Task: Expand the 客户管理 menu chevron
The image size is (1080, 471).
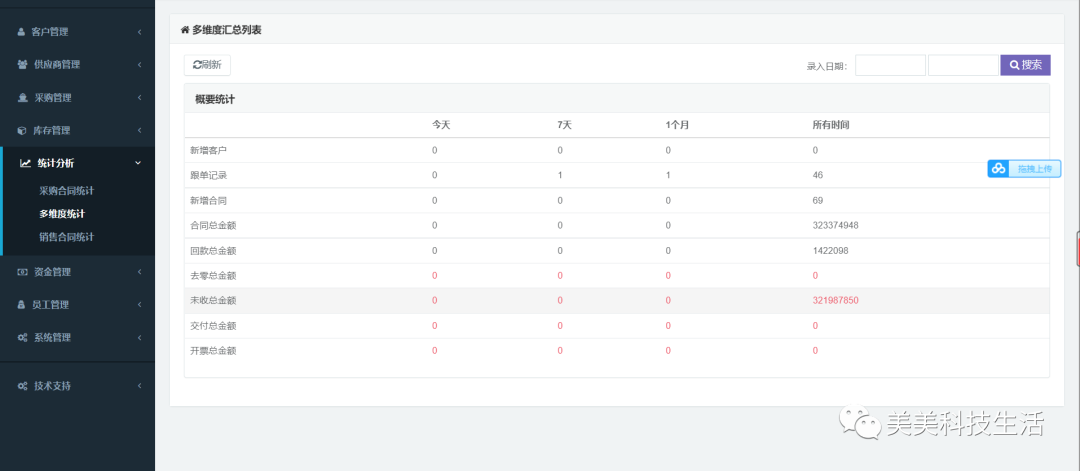Action: pyautogui.click(x=139, y=32)
